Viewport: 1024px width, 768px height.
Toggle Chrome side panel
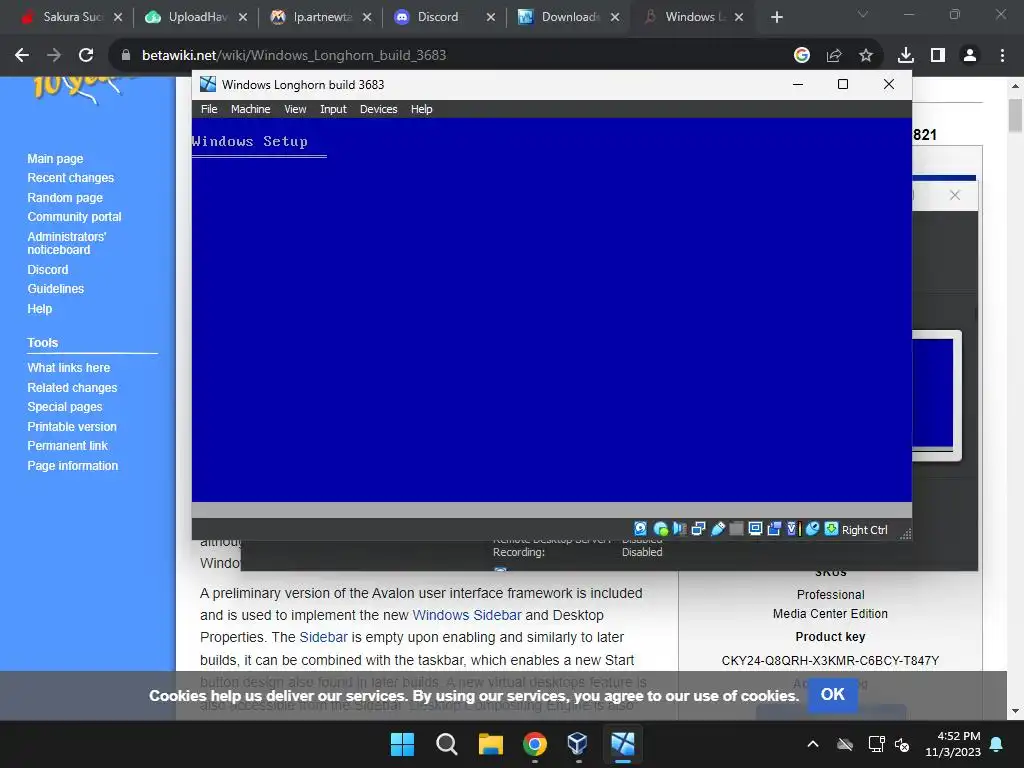pyautogui.click(x=937, y=56)
